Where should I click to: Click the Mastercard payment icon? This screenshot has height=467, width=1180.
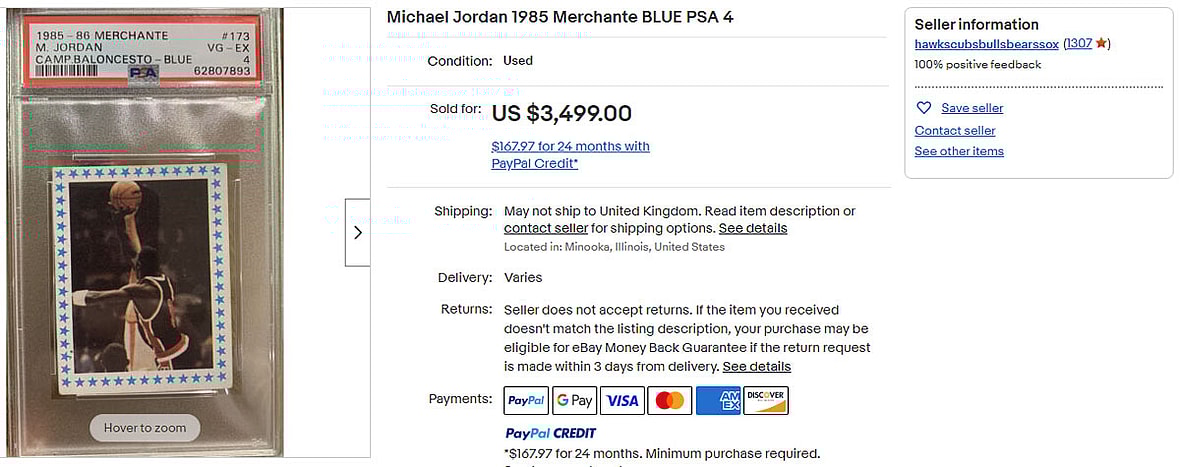click(670, 400)
